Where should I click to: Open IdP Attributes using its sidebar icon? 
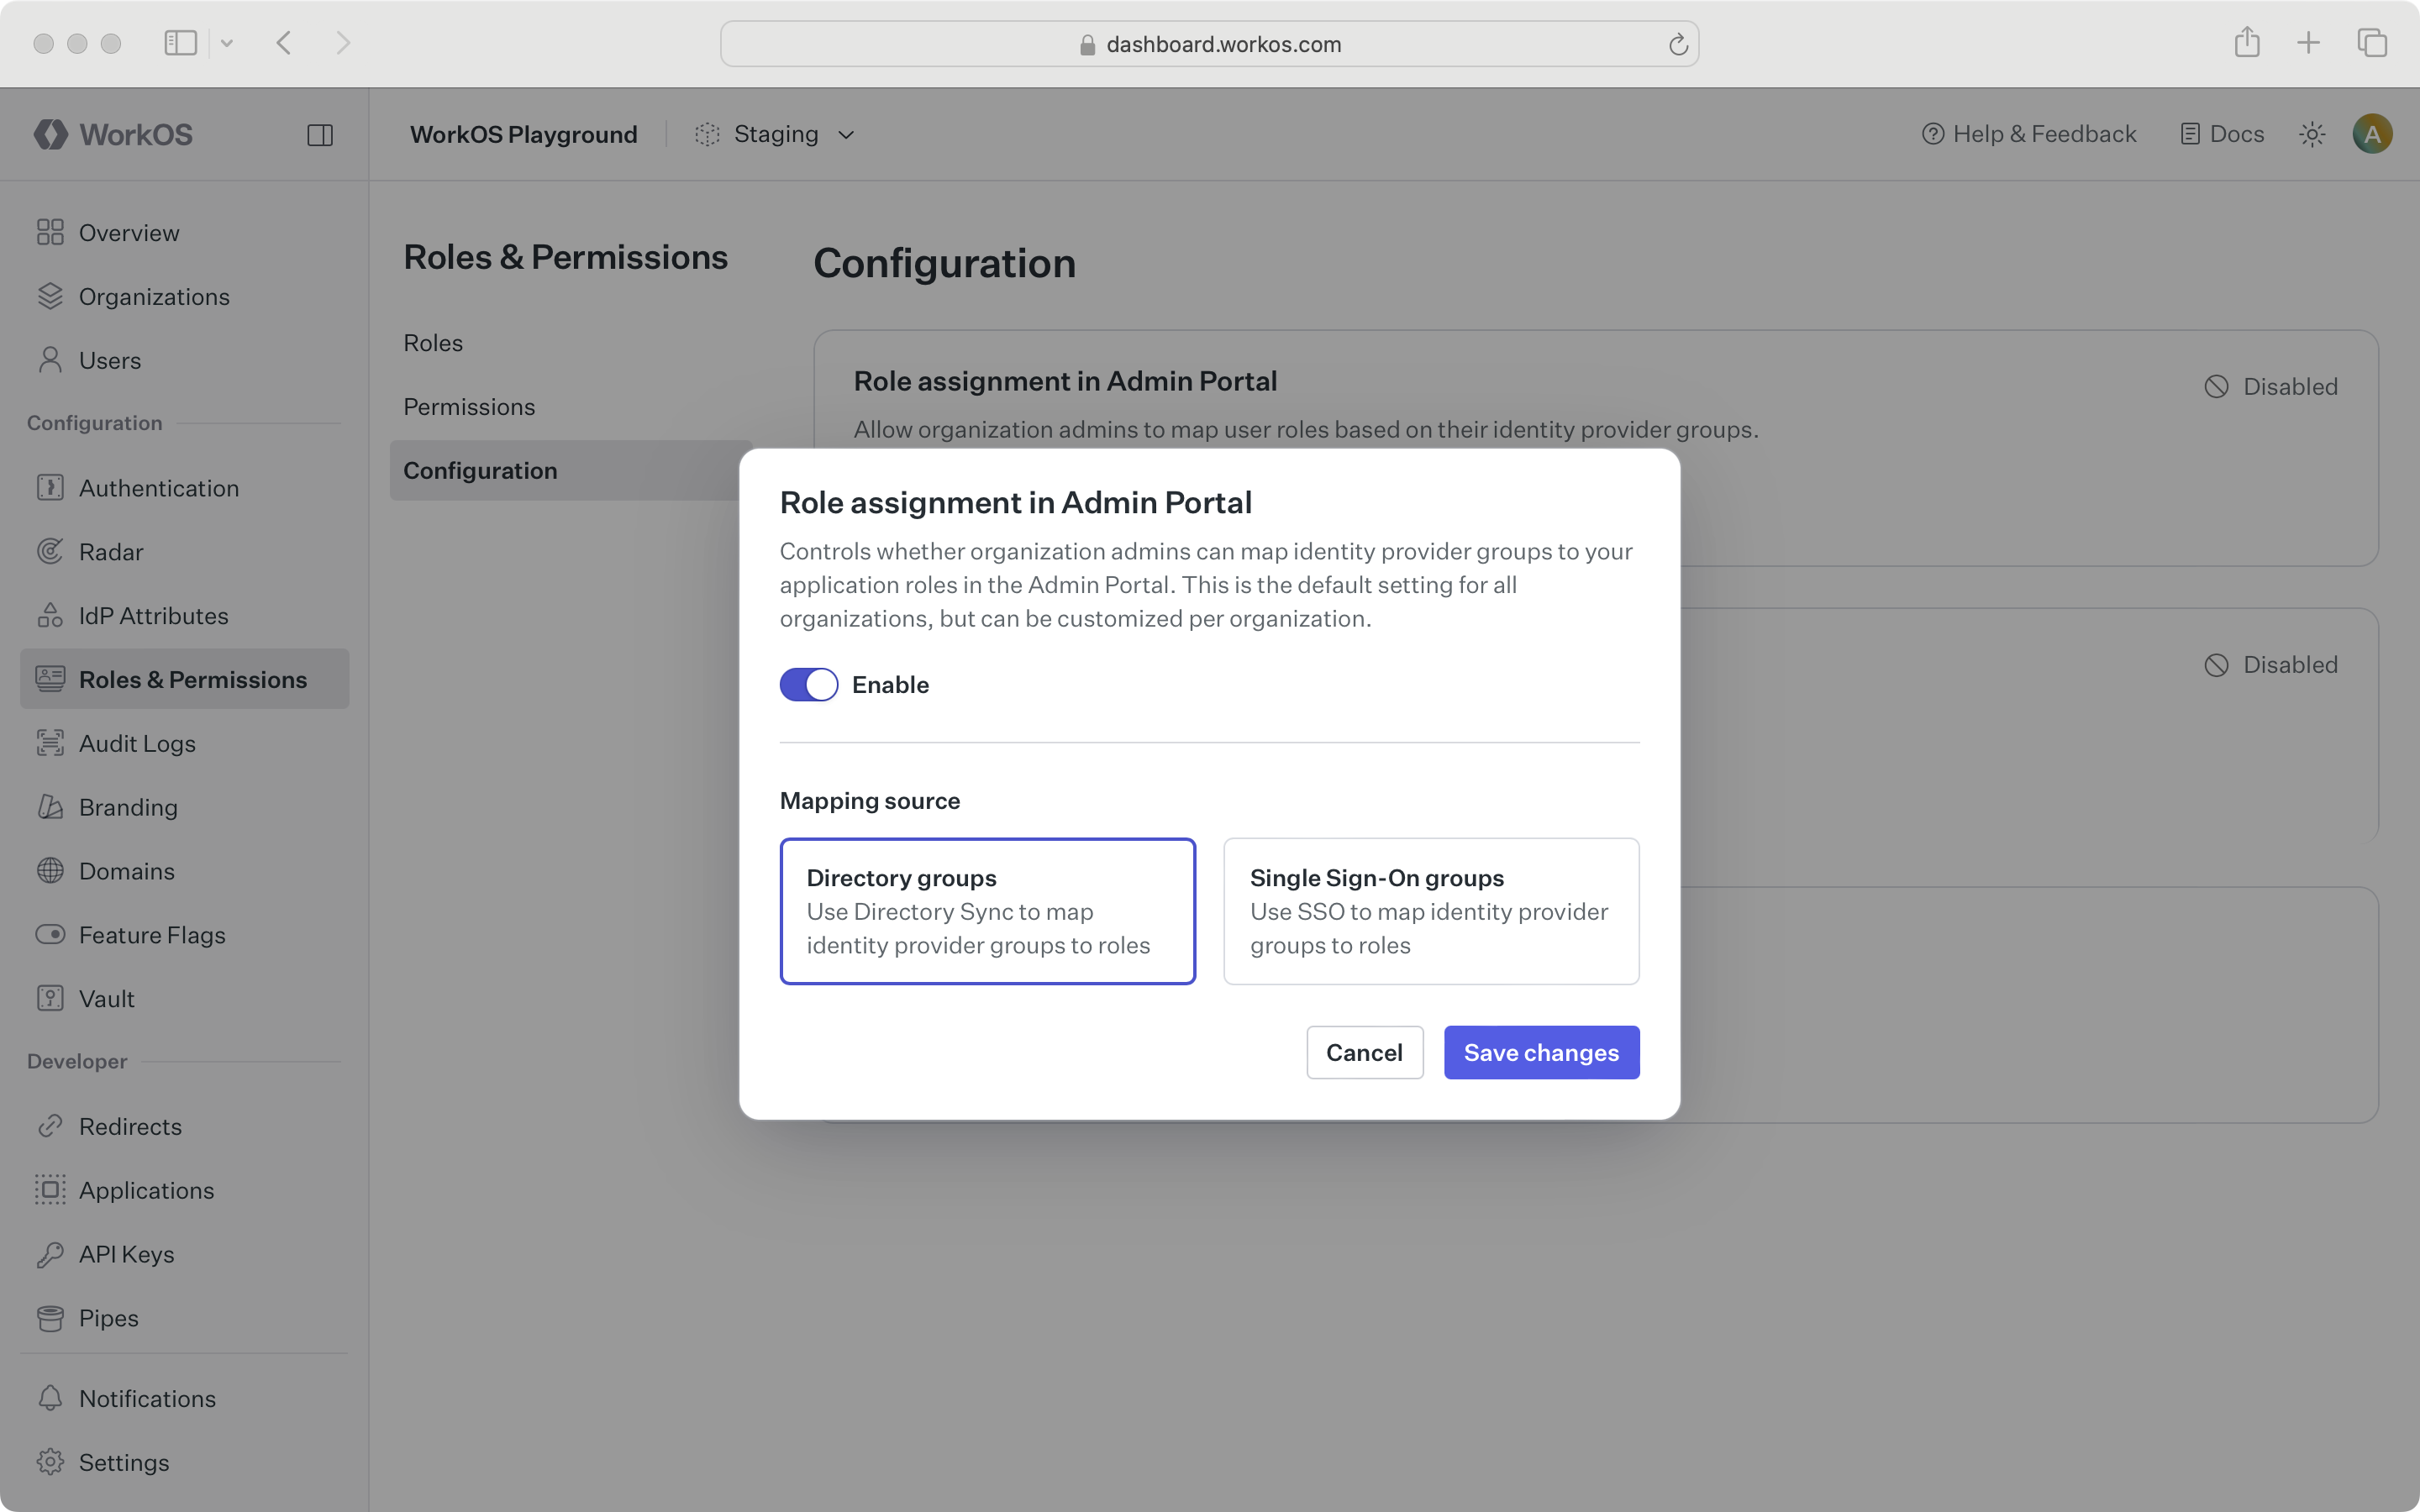(50, 615)
